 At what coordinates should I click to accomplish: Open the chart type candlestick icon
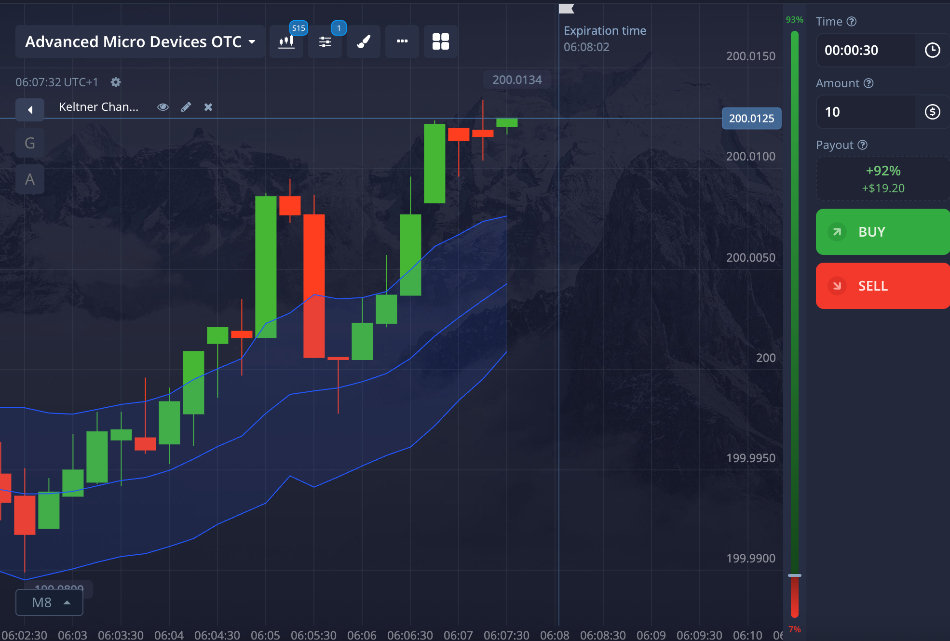[287, 42]
